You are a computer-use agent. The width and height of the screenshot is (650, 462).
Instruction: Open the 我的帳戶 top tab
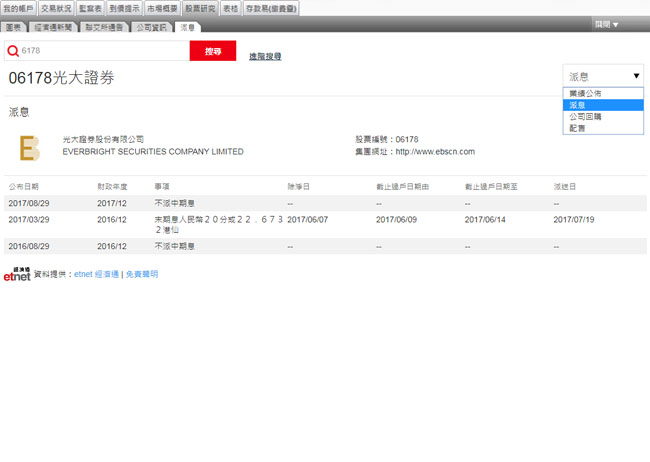(18, 8)
